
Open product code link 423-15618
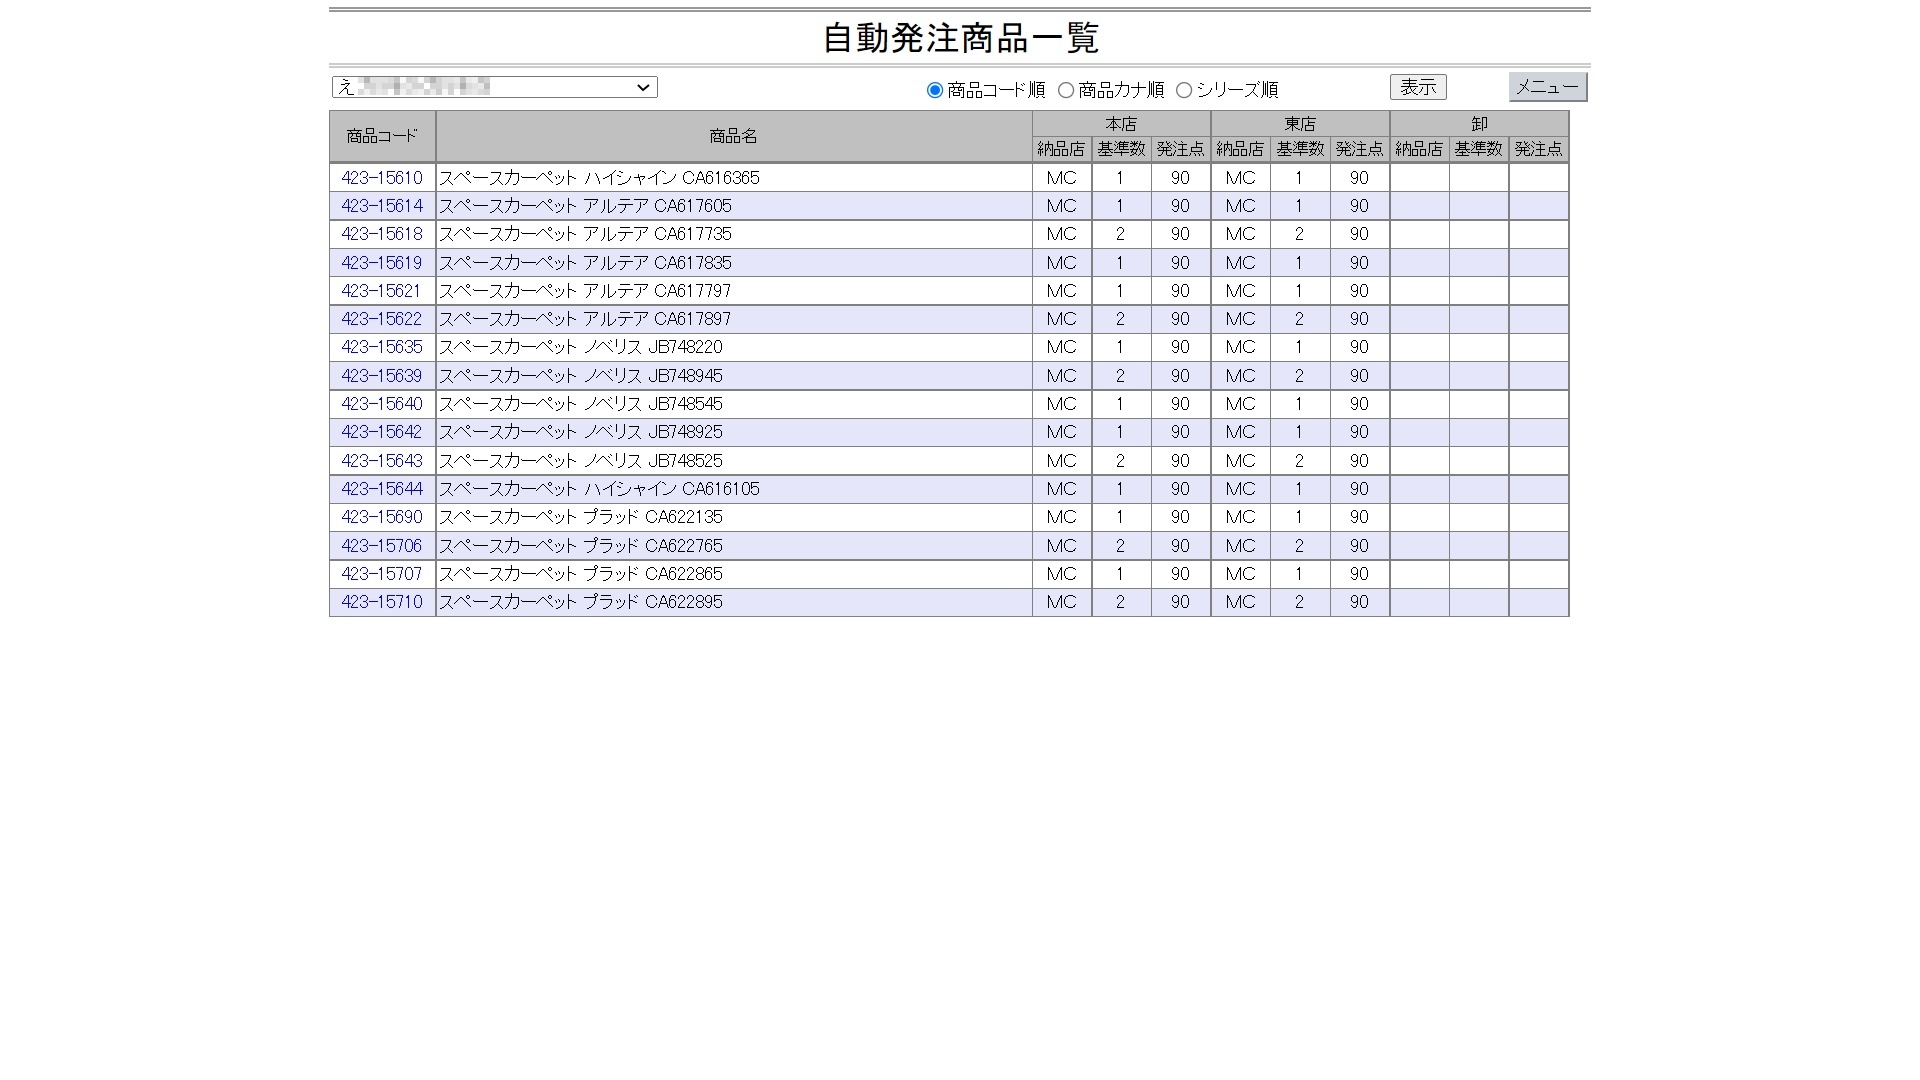point(382,234)
